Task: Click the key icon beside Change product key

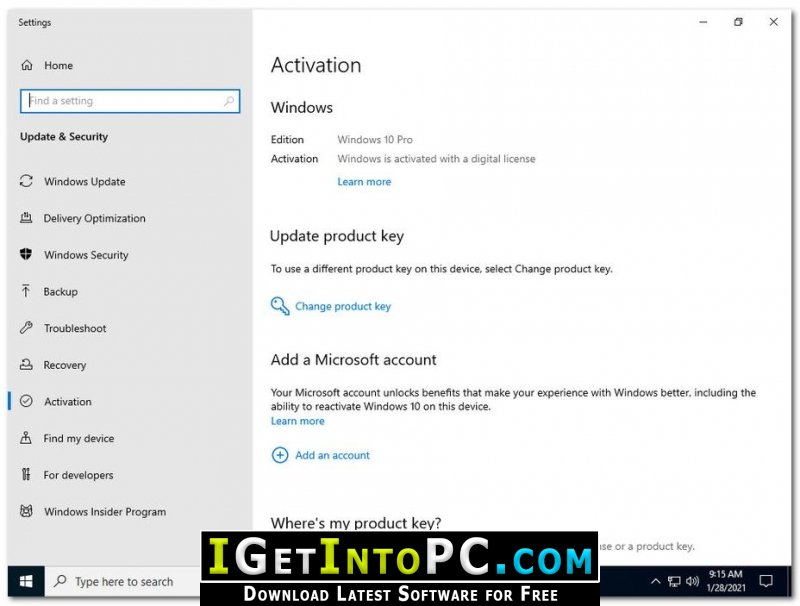Action: 280,306
